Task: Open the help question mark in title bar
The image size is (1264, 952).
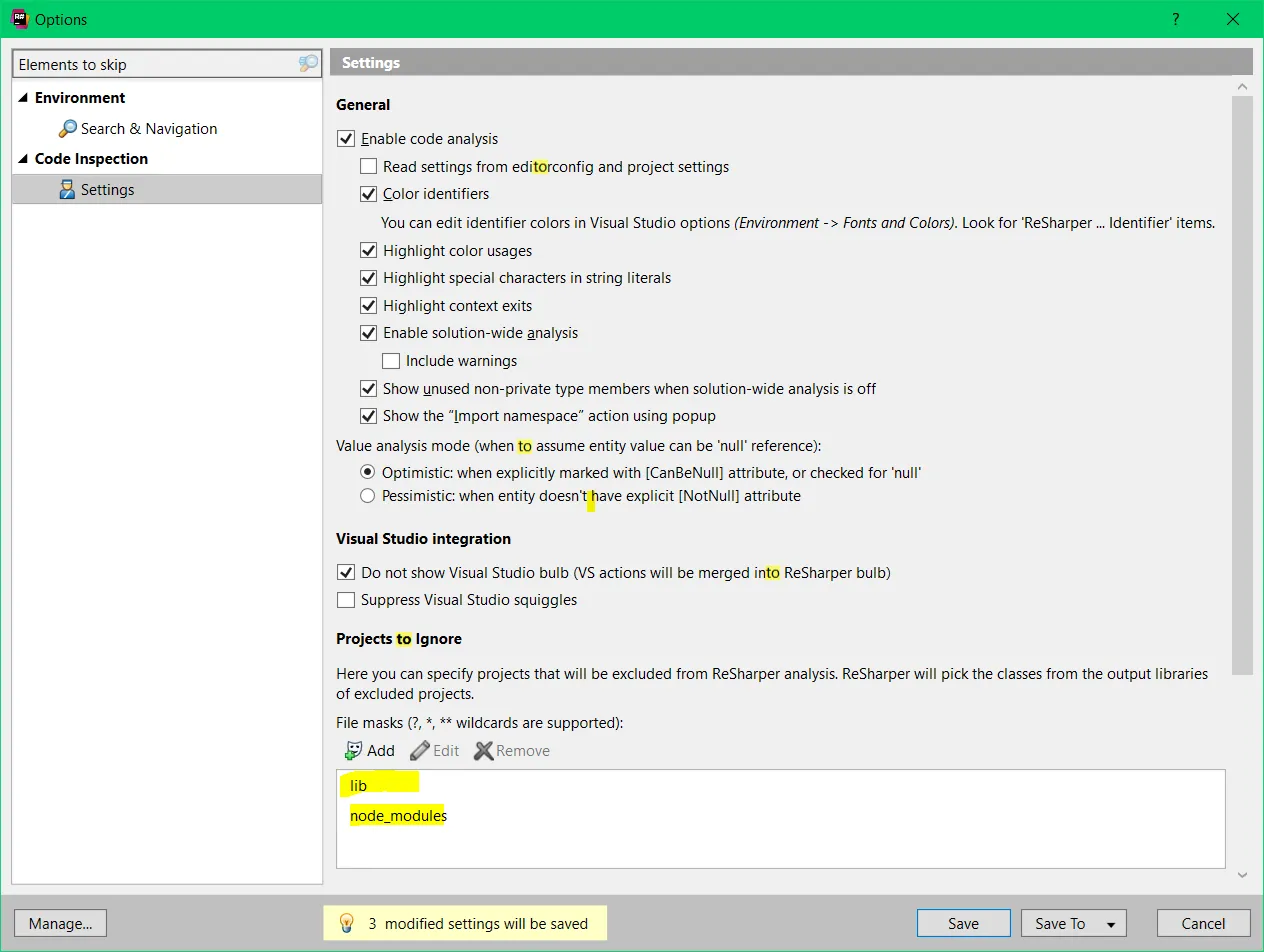Action: tap(1176, 19)
